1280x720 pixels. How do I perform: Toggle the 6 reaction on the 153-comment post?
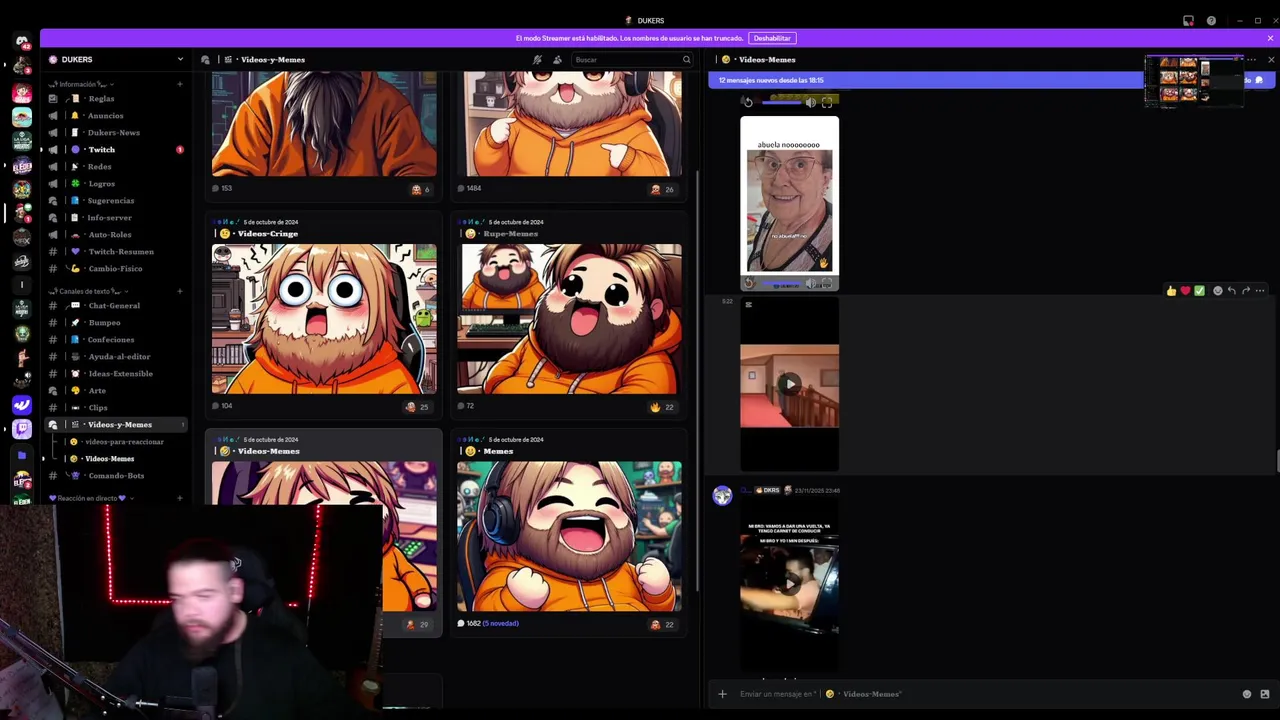[x=420, y=189]
